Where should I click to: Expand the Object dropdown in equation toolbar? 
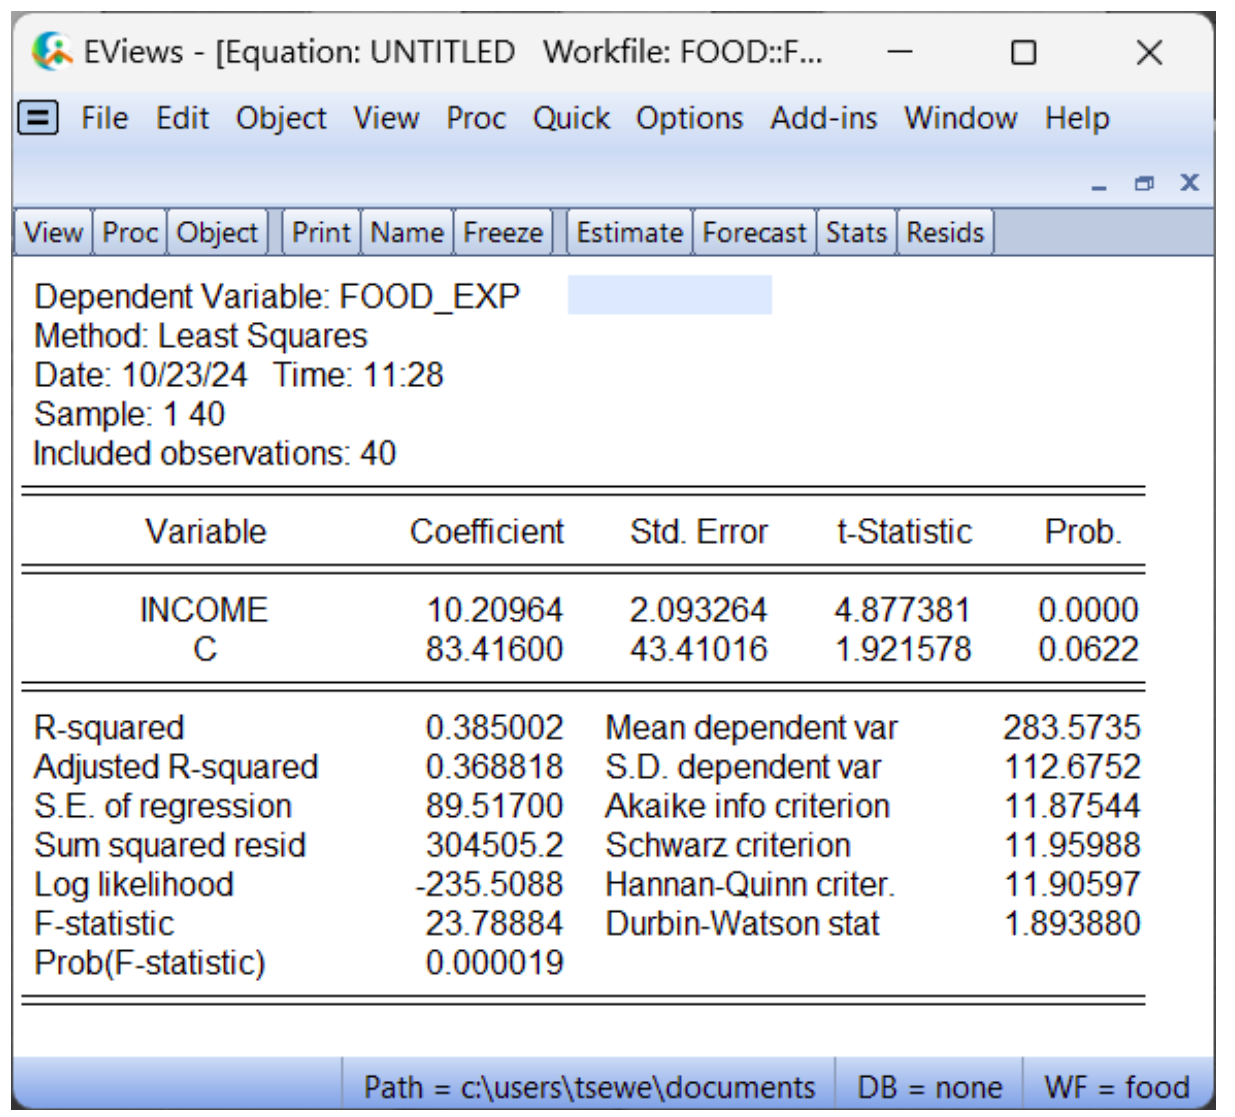(217, 233)
